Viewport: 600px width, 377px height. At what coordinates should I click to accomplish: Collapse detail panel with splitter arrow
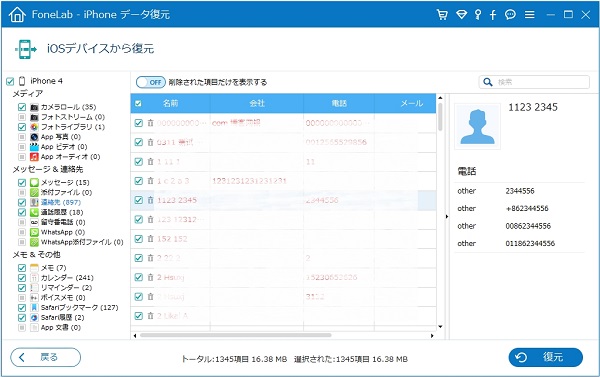pyautogui.click(x=447, y=217)
